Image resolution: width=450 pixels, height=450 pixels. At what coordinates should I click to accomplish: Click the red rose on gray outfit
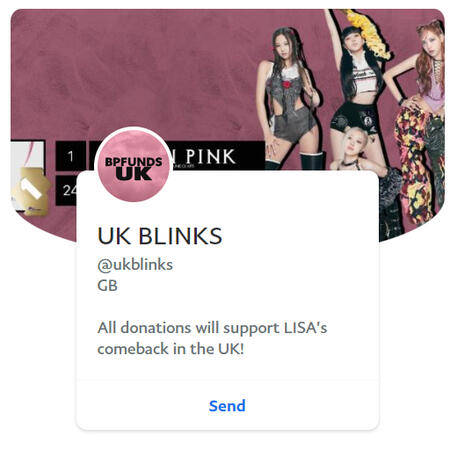pos(286,84)
